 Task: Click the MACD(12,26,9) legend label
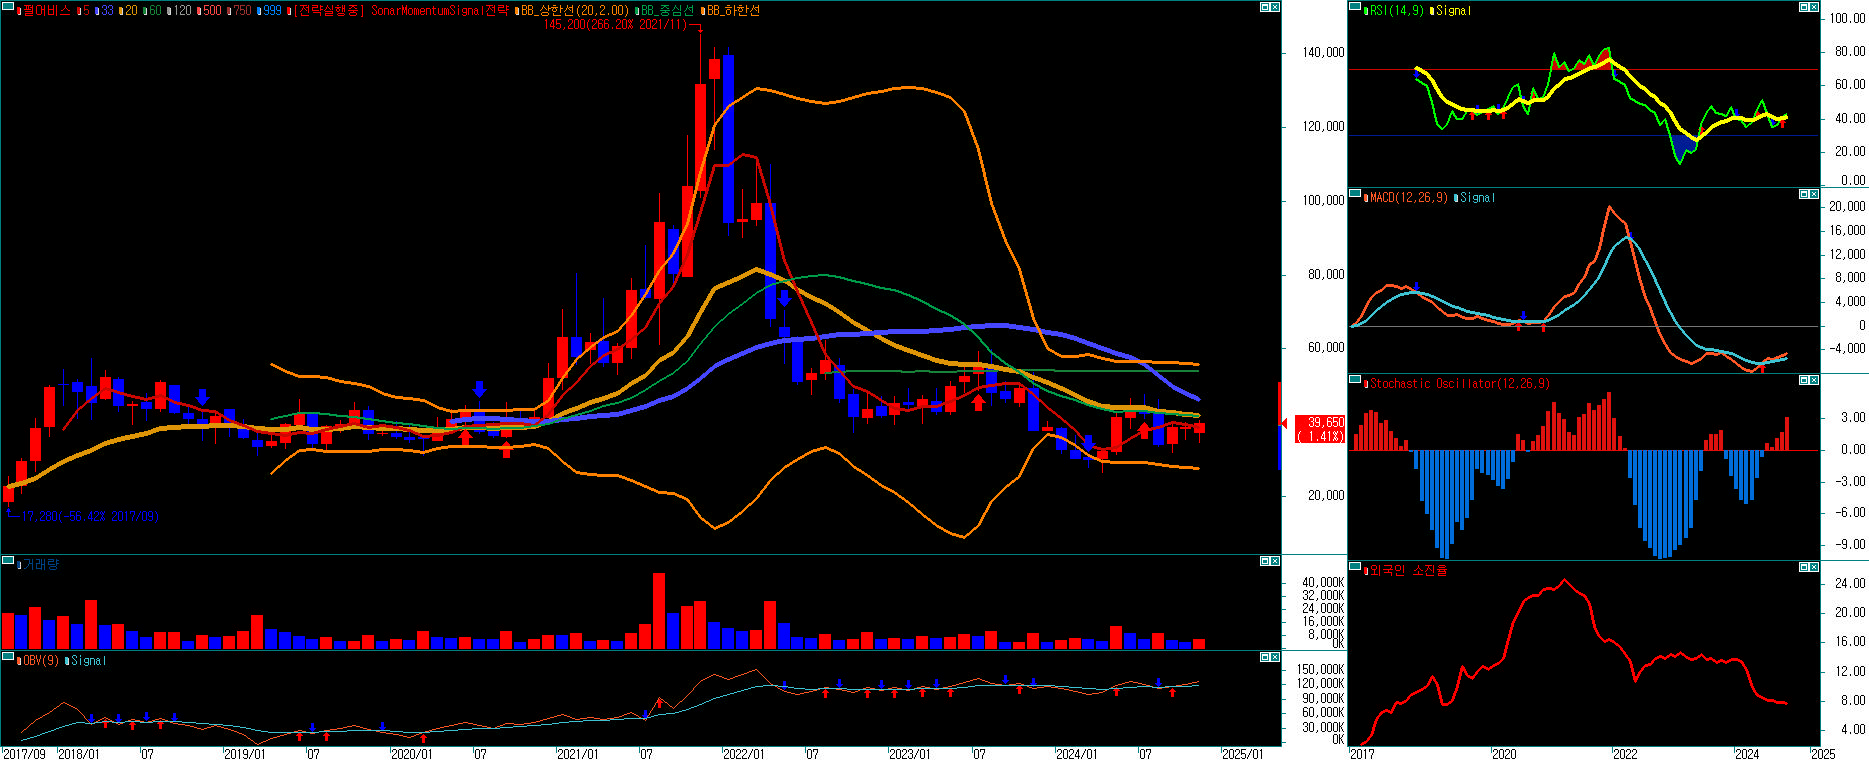(1408, 197)
